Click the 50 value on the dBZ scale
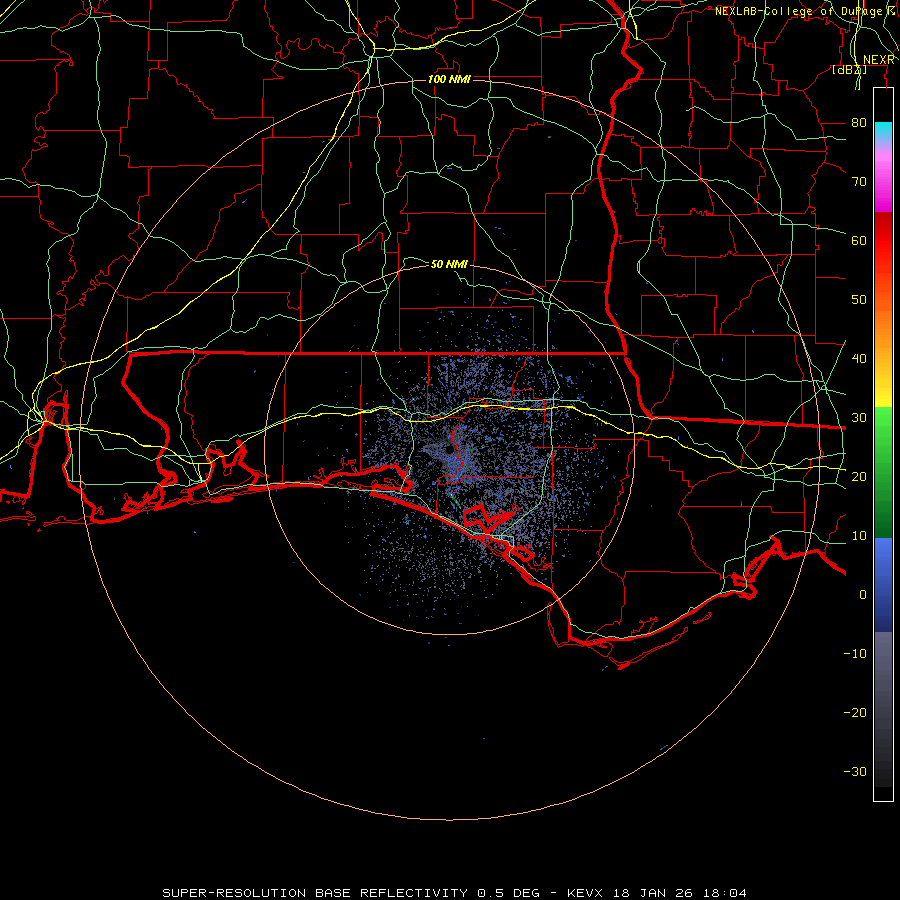The height and width of the screenshot is (900, 900). point(859,300)
